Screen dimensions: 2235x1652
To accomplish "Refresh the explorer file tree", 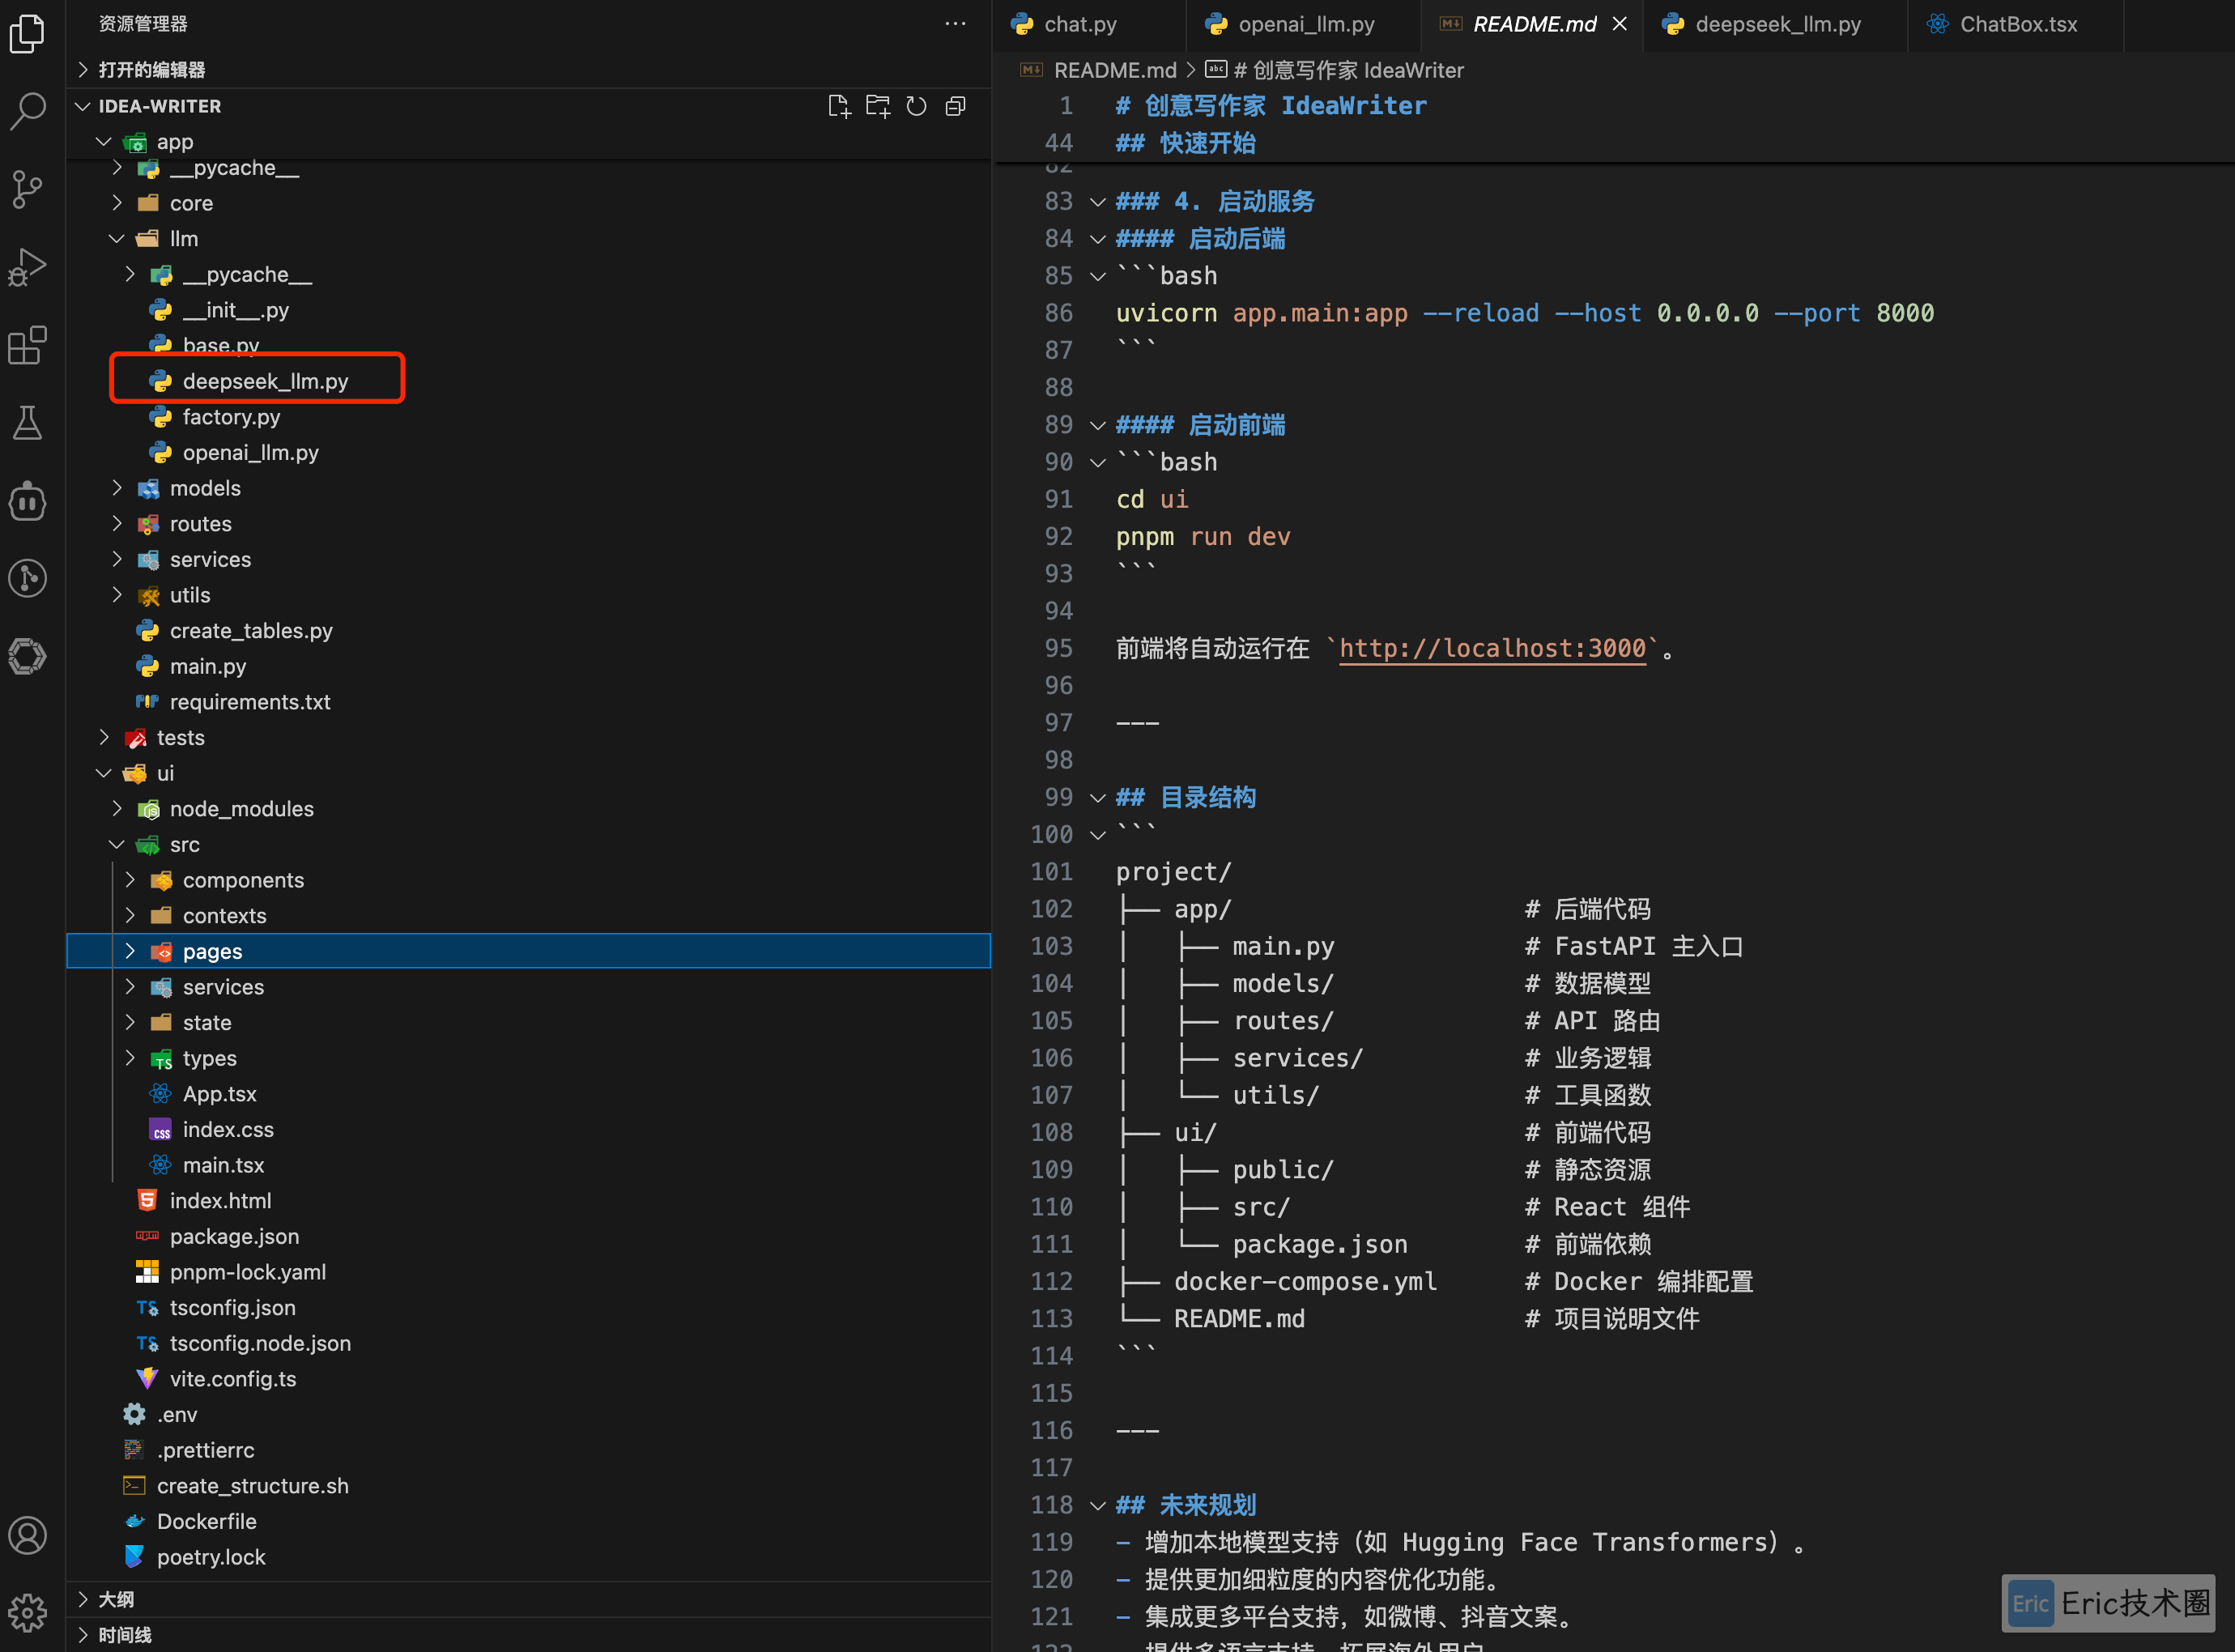I will 917,106.
